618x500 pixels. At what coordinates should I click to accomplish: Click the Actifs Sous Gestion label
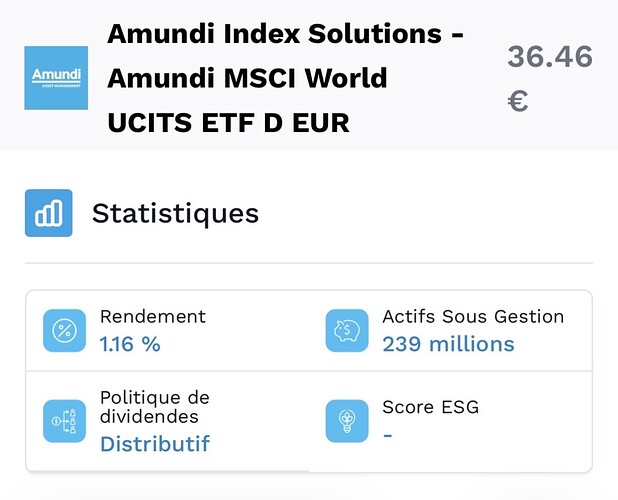coord(473,317)
